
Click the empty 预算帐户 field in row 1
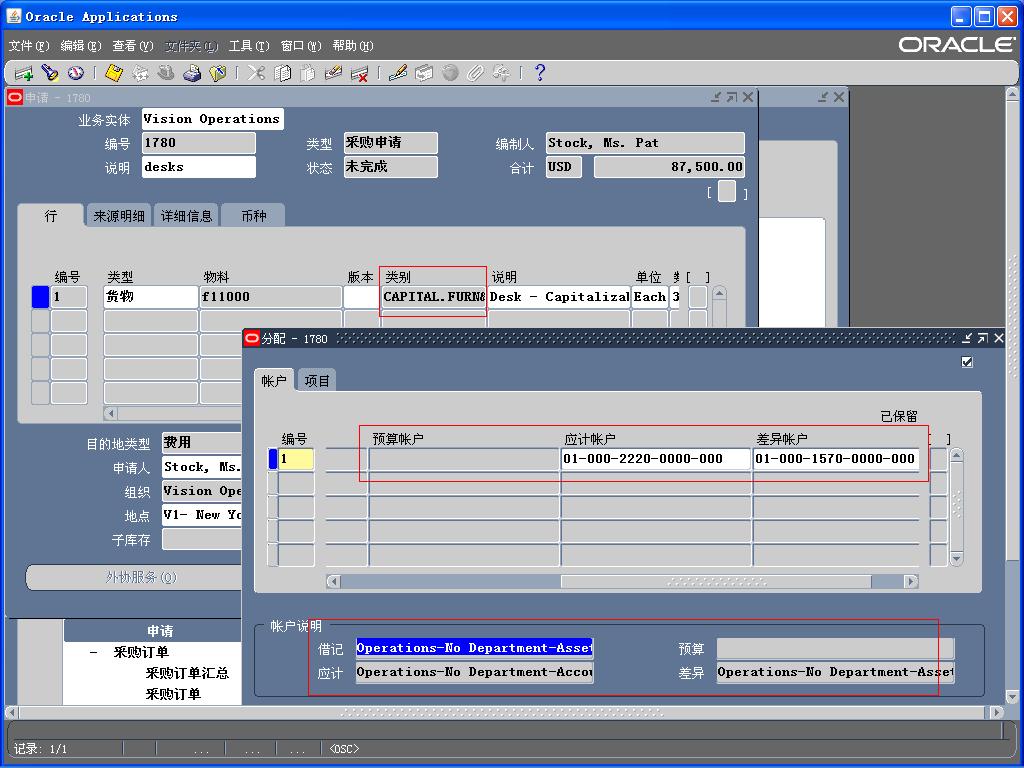464,459
